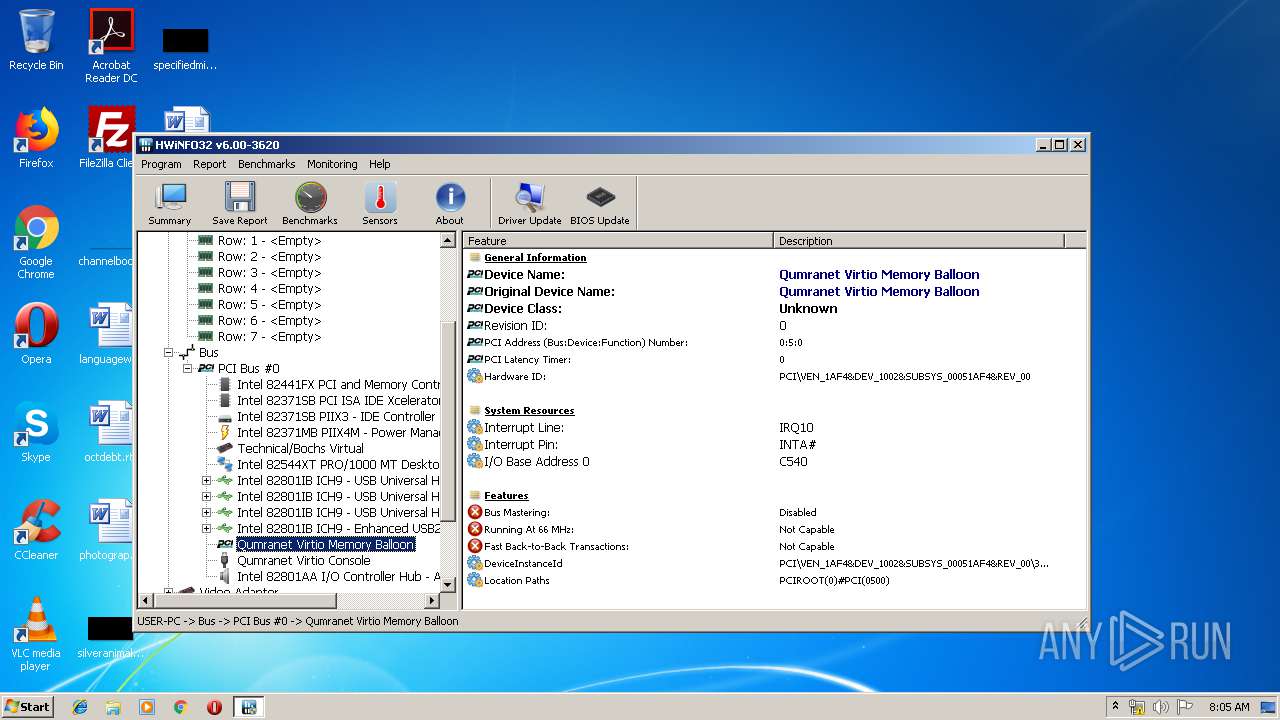The image size is (1280, 720).
Task: Open the Benchmarks menu
Action: tap(267, 164)
